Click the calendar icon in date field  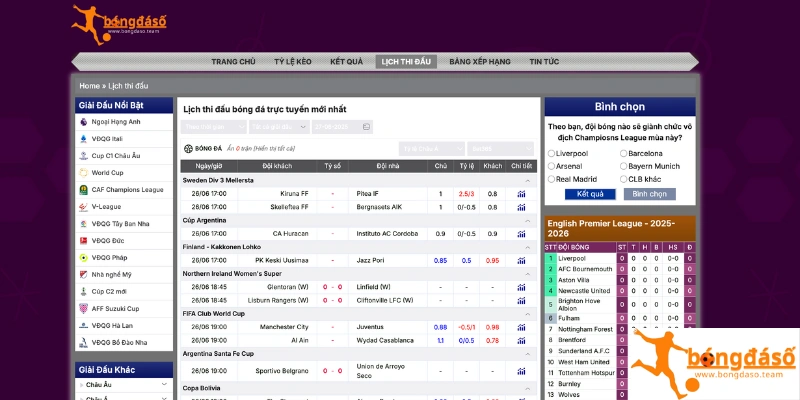[366, 127]
